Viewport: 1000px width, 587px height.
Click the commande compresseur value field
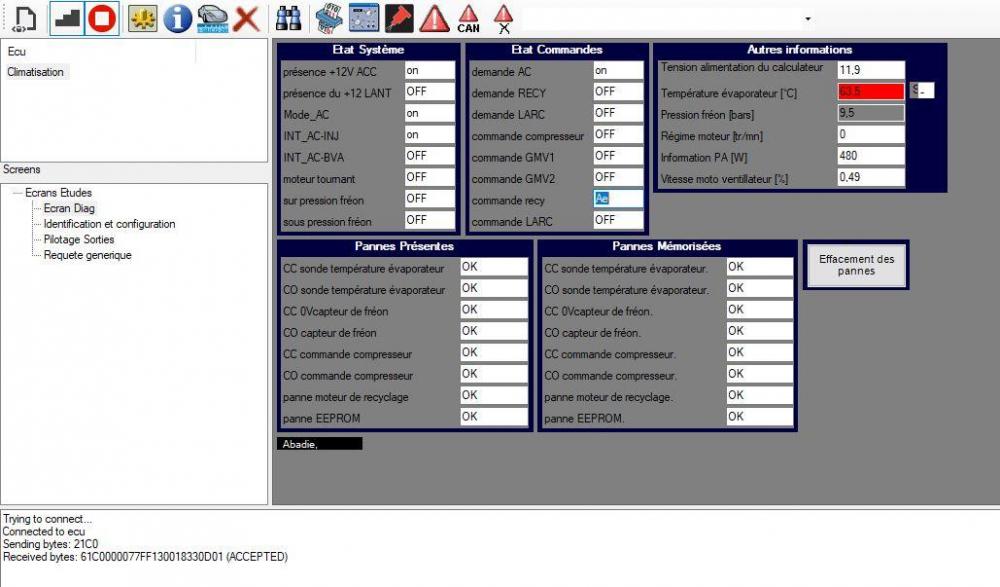coord(618,134)
